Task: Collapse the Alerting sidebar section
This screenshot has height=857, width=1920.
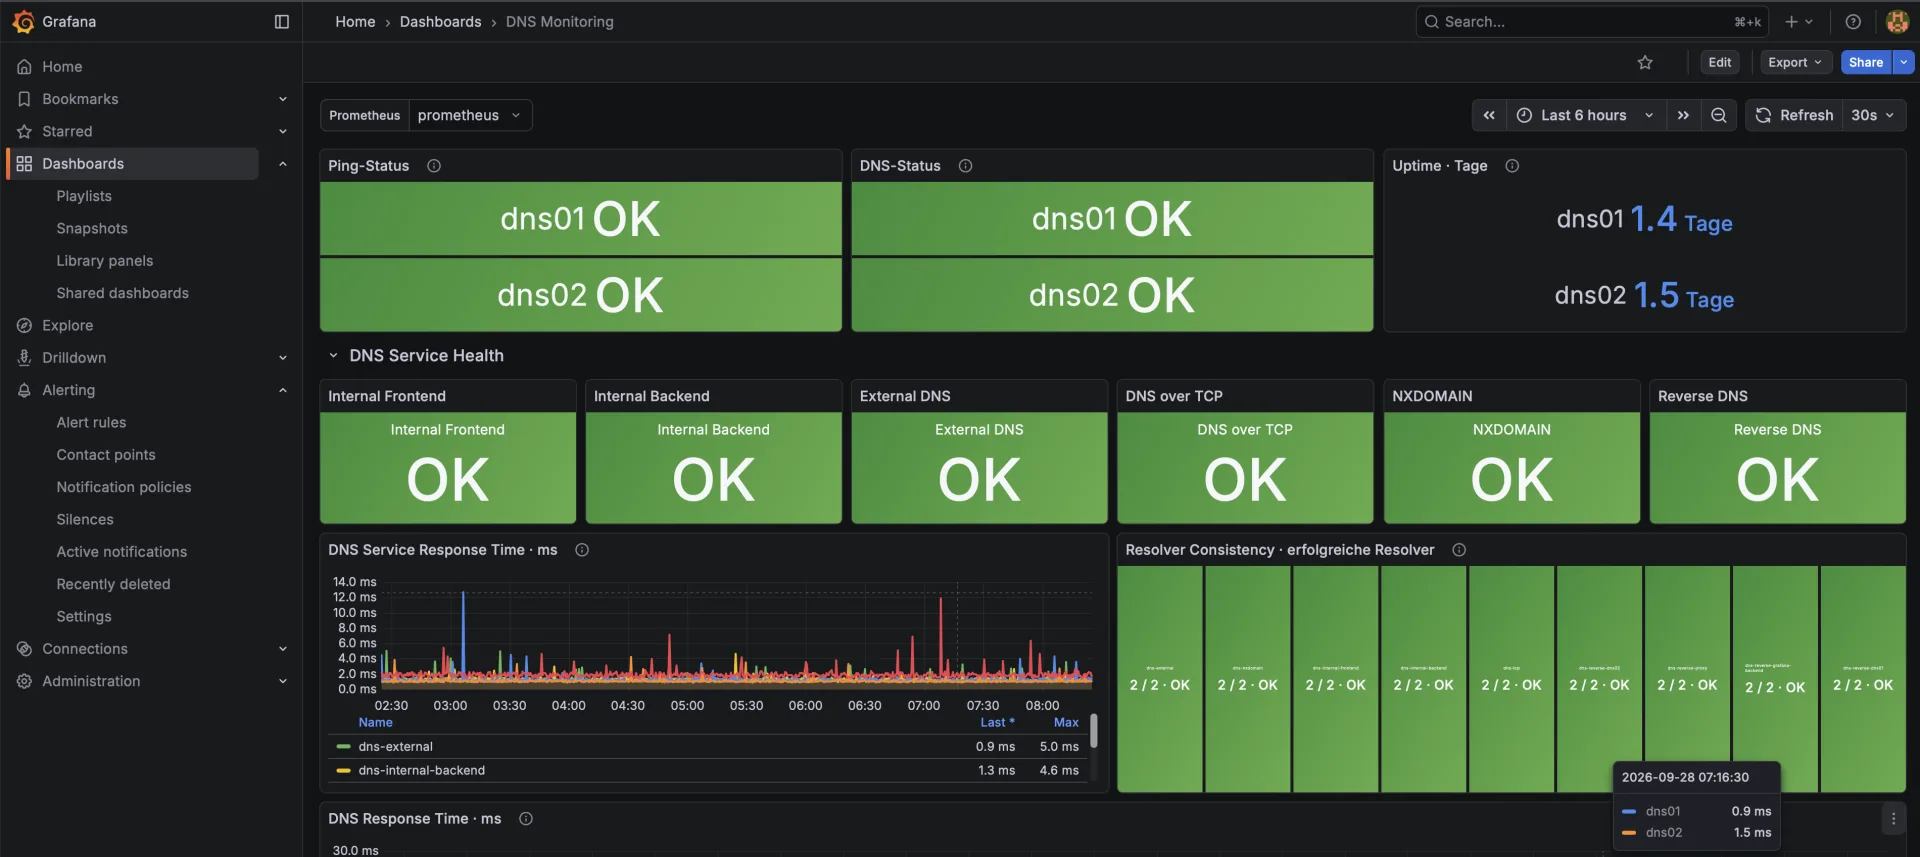Action: (283, 390)
